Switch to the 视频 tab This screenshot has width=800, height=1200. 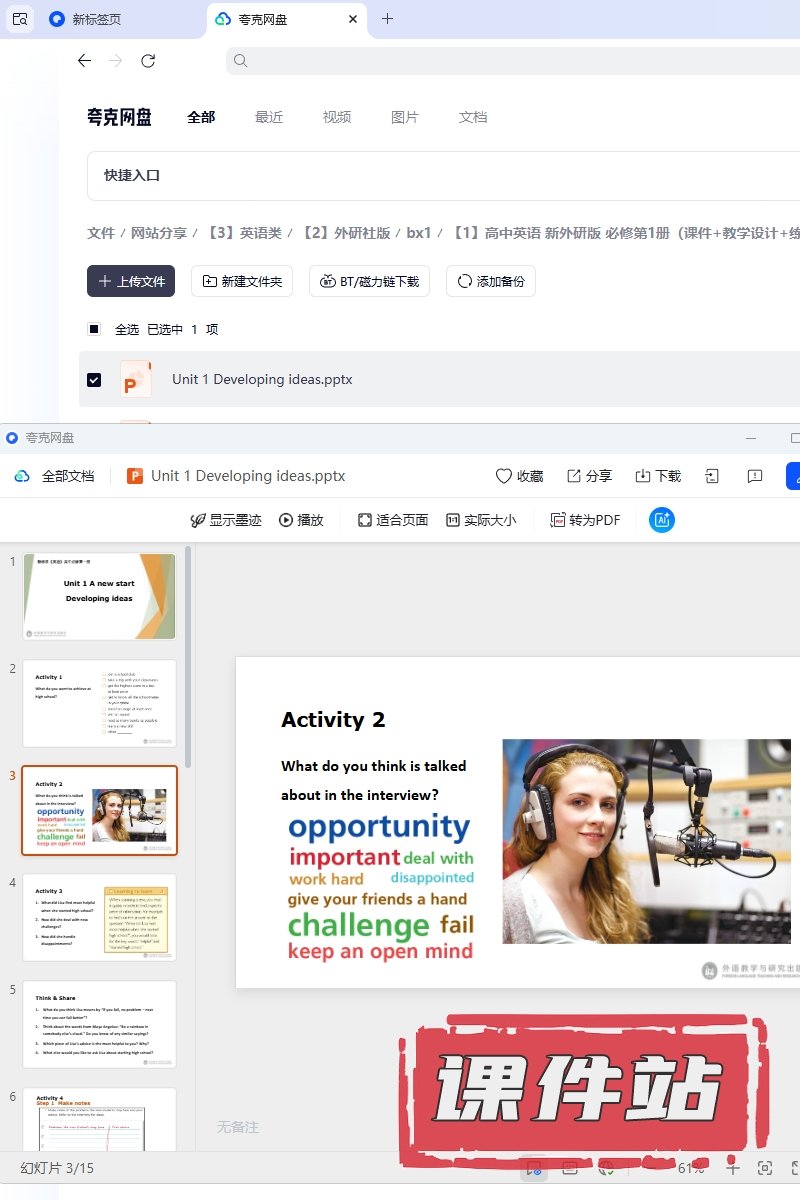tap(337, 117)
